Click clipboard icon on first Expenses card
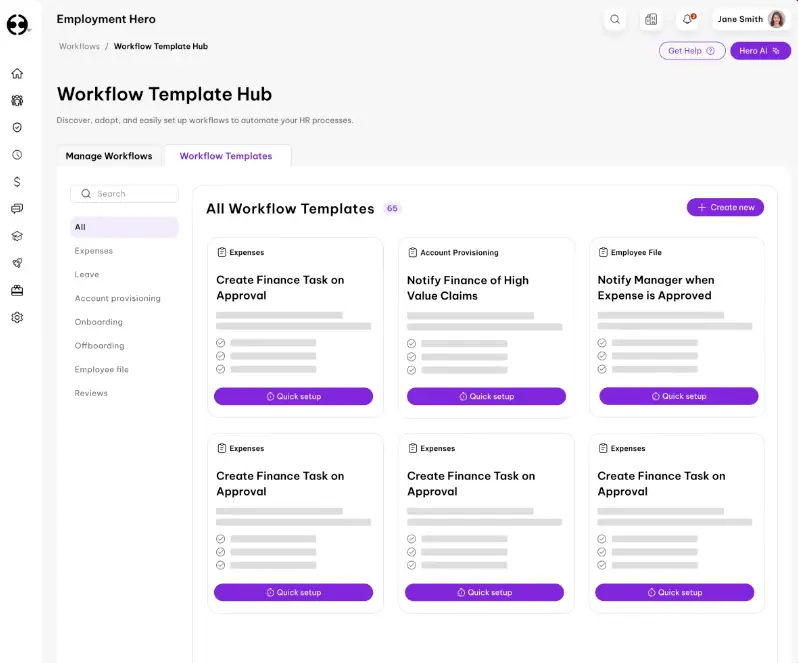The width and height of the screenshot is (798, 663). (222, 252)
